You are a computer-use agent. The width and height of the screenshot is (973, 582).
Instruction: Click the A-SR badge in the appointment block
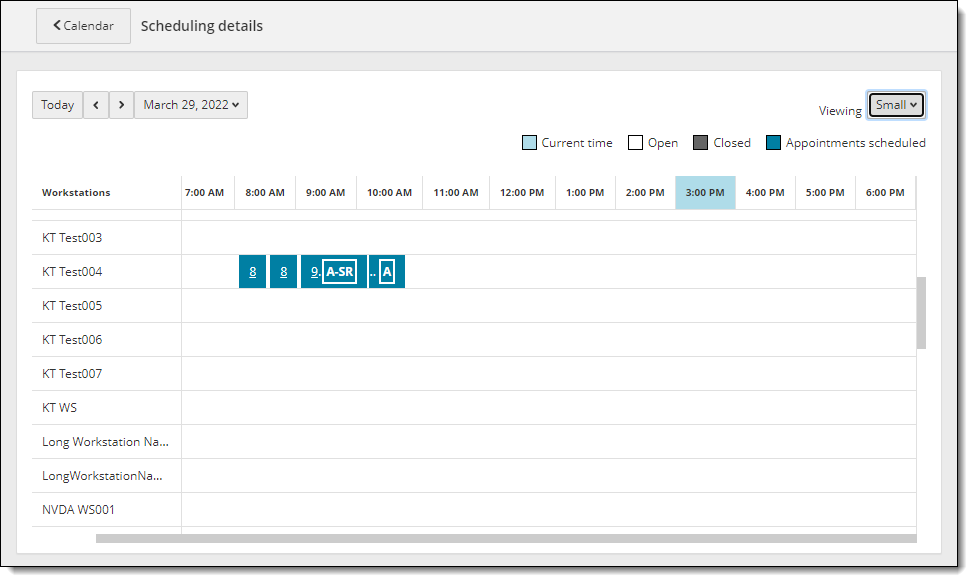coord(339,272)
